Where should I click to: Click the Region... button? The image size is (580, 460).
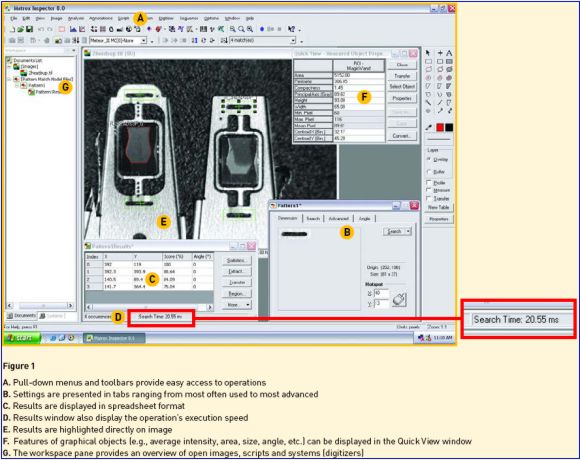(237, 294)
